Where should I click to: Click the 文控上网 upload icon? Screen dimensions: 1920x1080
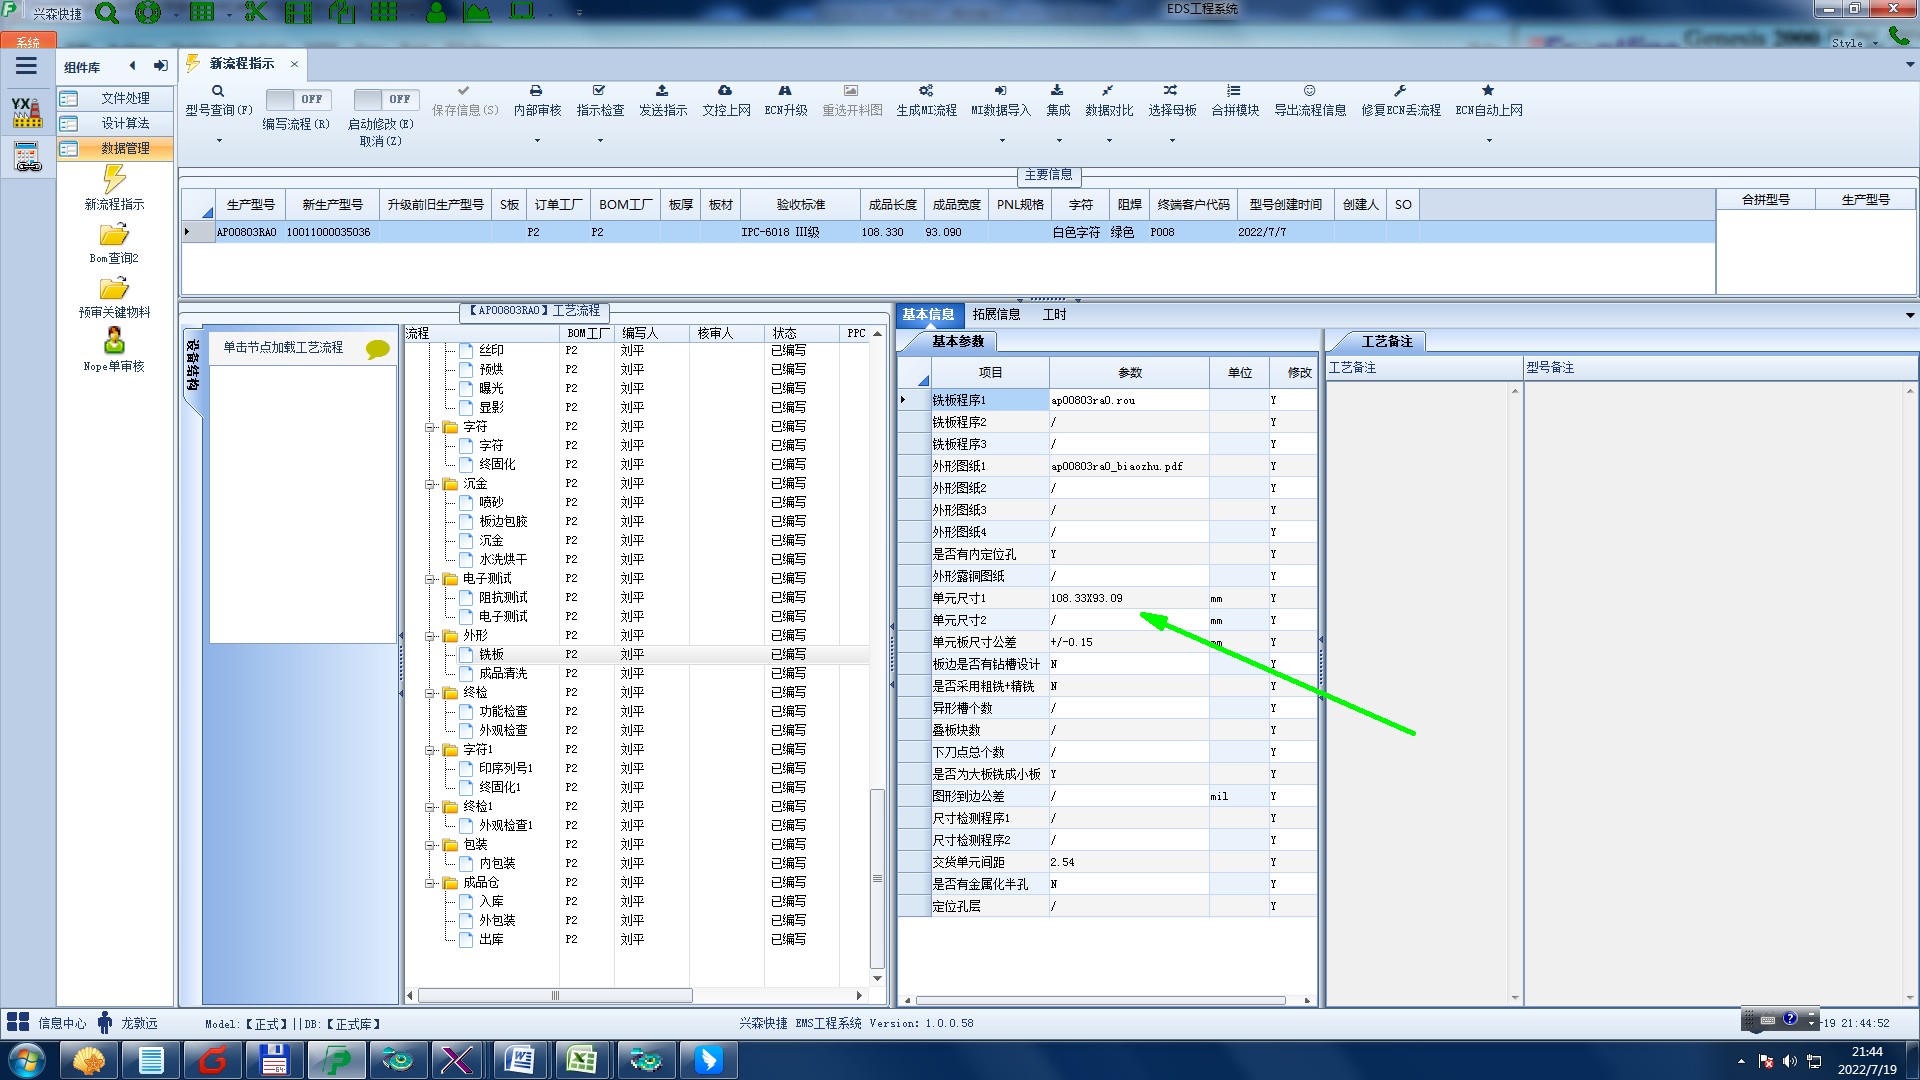click(x=725, y=91)
